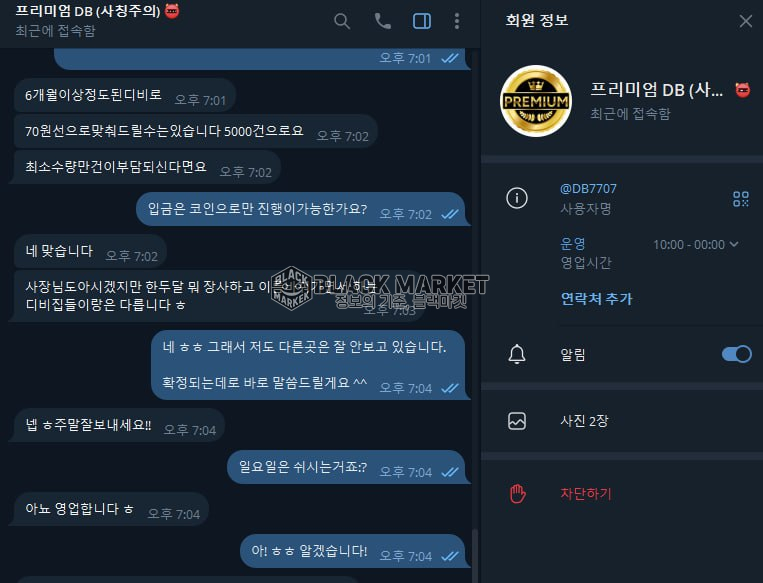Click the chat scrollbar thumb
The image size is (763, 583).
point(474,556)
